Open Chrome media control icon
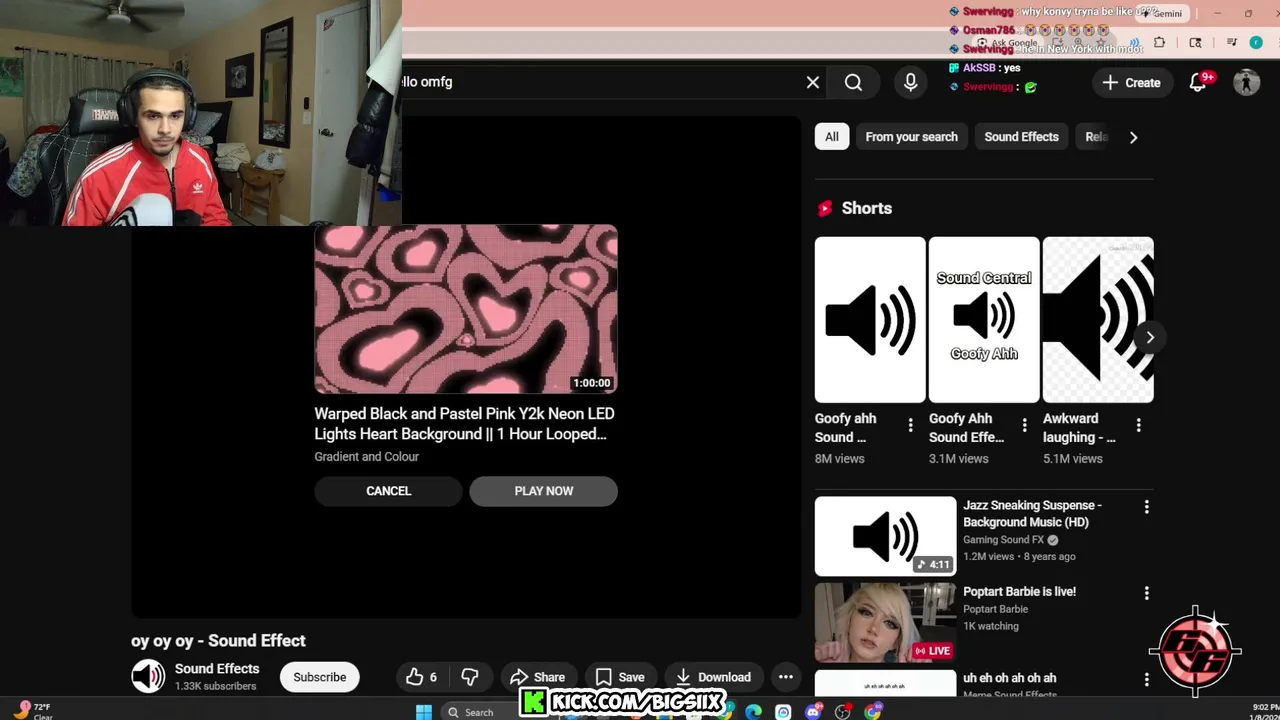This screenshot has height=720, width=1280. click(1231, 43)
